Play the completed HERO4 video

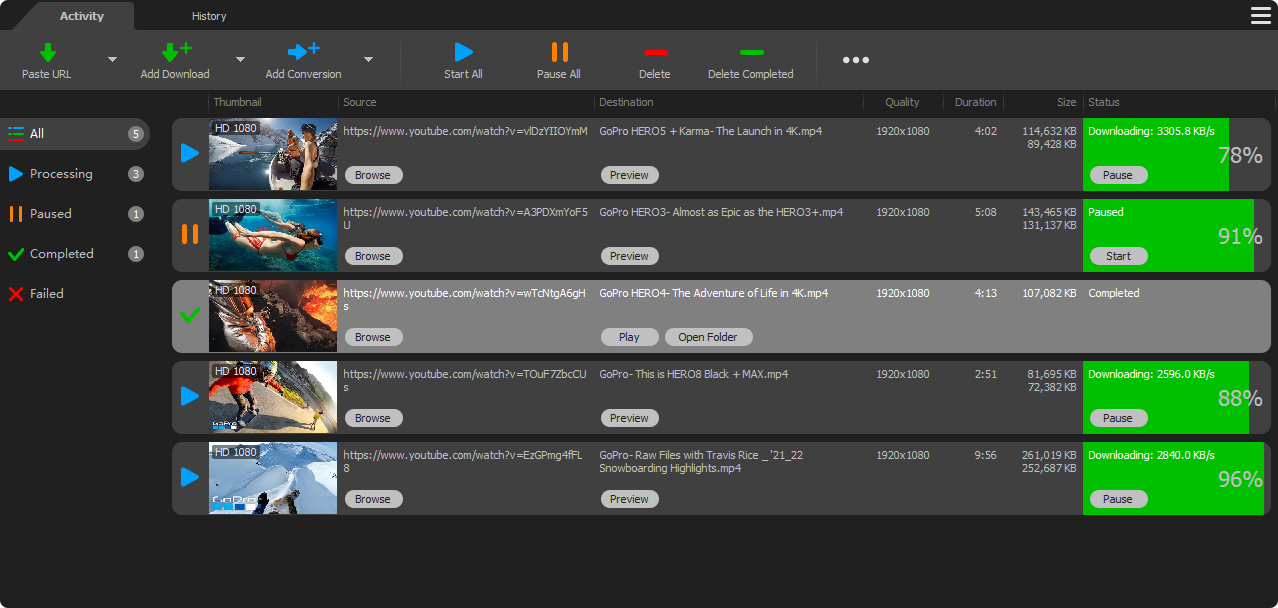(629, 337)
